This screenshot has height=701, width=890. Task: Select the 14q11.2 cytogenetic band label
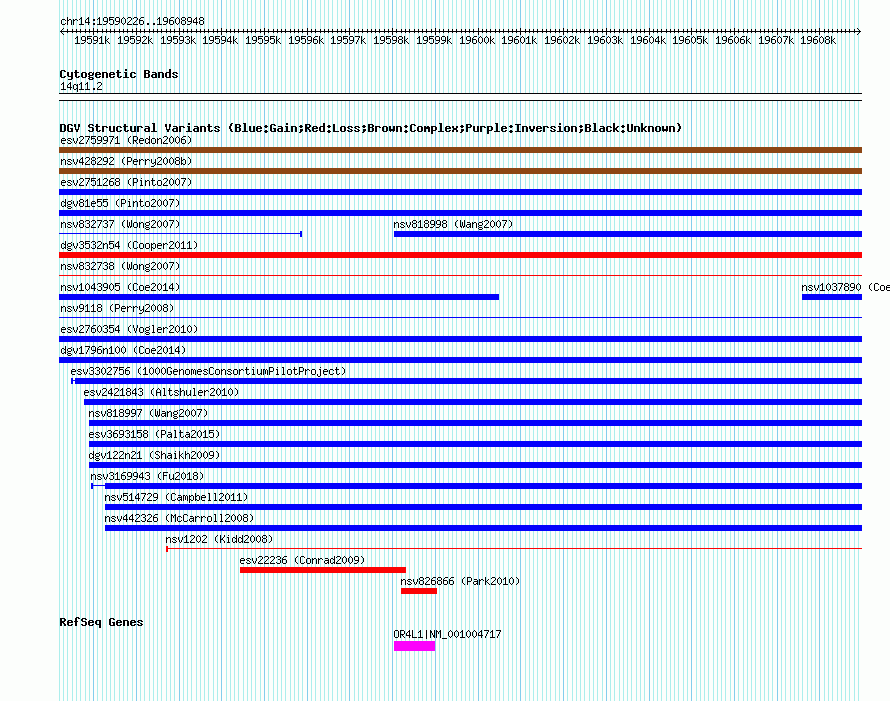(x=81, y=86)
